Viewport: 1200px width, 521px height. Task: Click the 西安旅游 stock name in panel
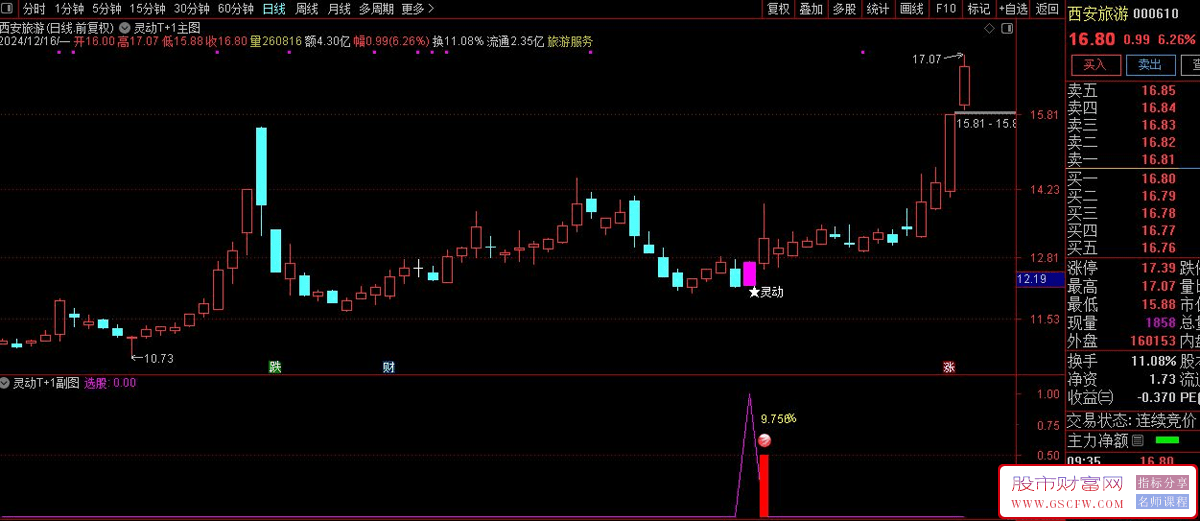coord(1097,14)
